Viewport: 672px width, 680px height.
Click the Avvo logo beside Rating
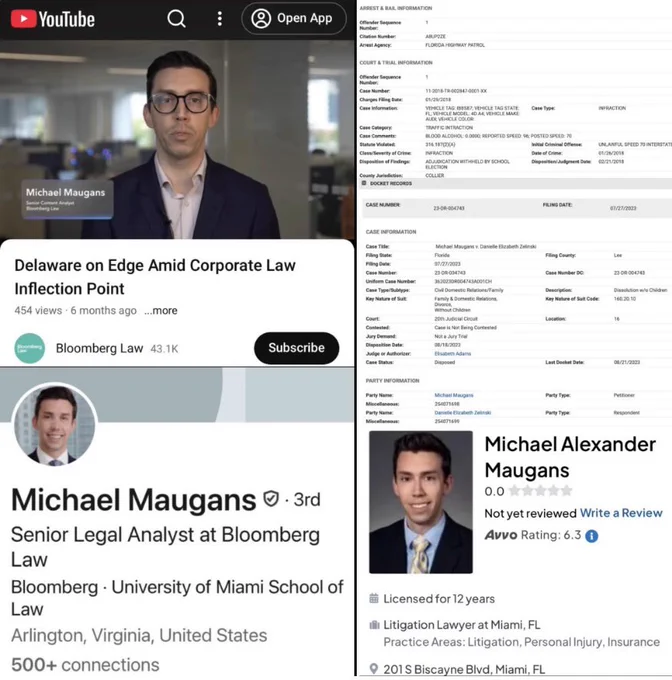click(501, 535)
